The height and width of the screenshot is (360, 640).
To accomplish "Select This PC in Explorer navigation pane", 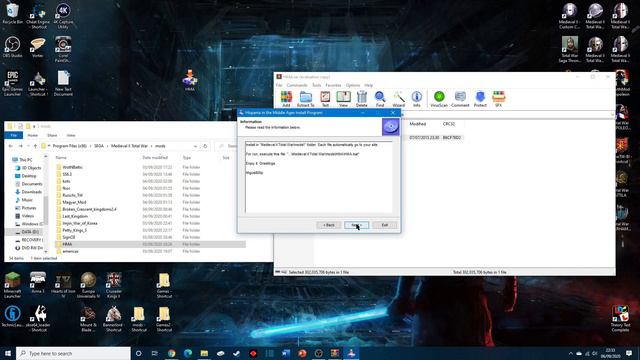I will [25, 160].
